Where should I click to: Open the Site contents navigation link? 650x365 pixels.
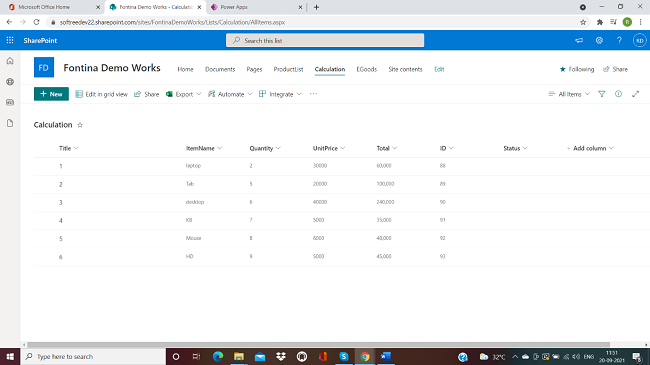405,69
